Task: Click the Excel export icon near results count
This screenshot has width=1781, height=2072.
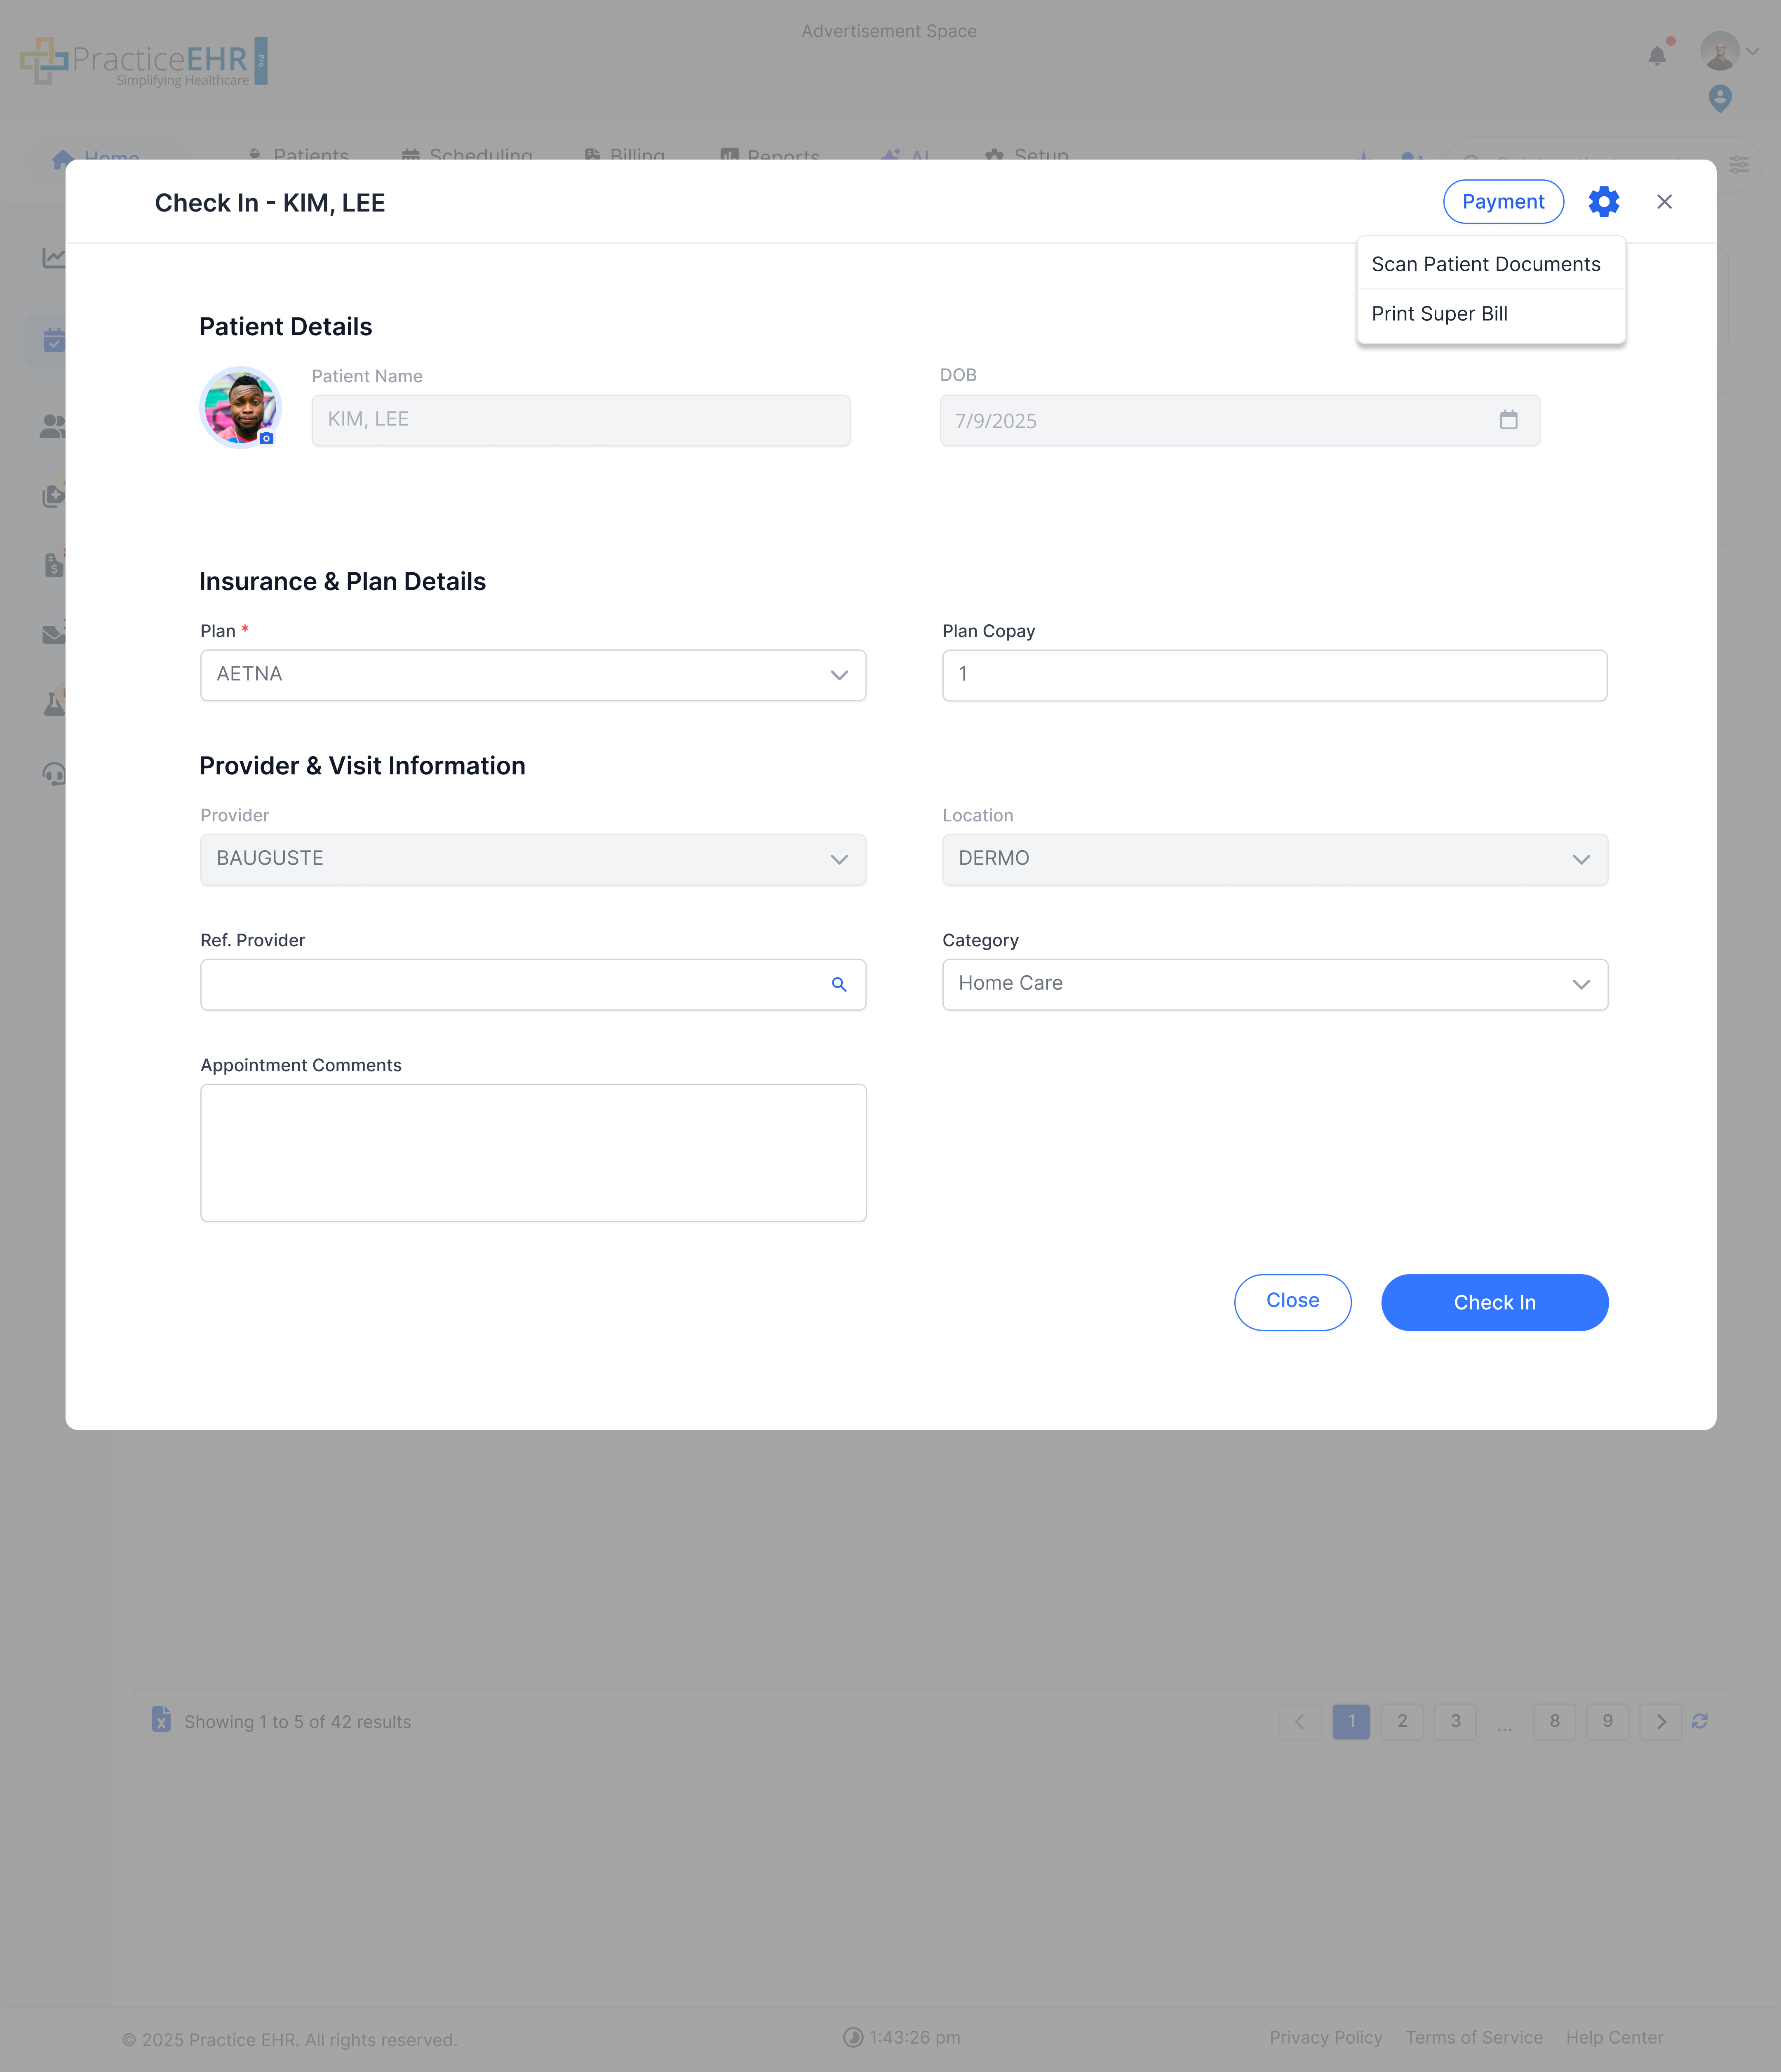Action: pos(161,1719)
